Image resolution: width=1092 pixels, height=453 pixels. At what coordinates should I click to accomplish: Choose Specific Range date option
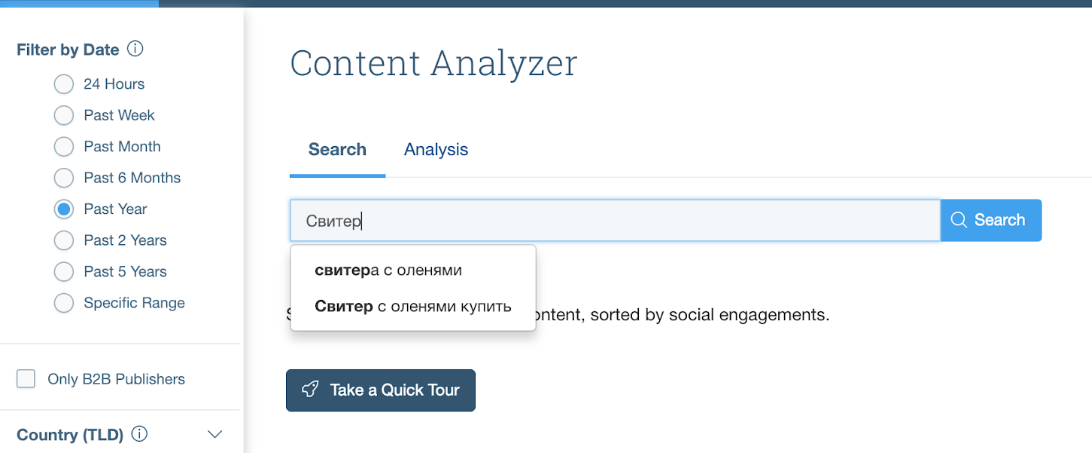pos(64,302)
